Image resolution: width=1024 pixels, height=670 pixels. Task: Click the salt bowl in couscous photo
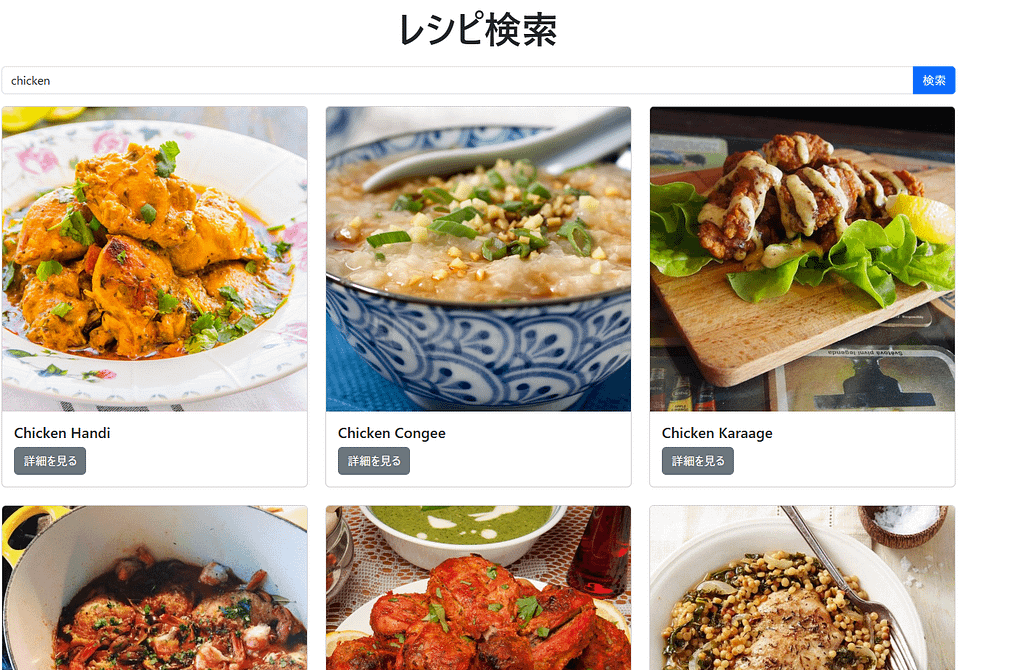[x=904, y=524]
